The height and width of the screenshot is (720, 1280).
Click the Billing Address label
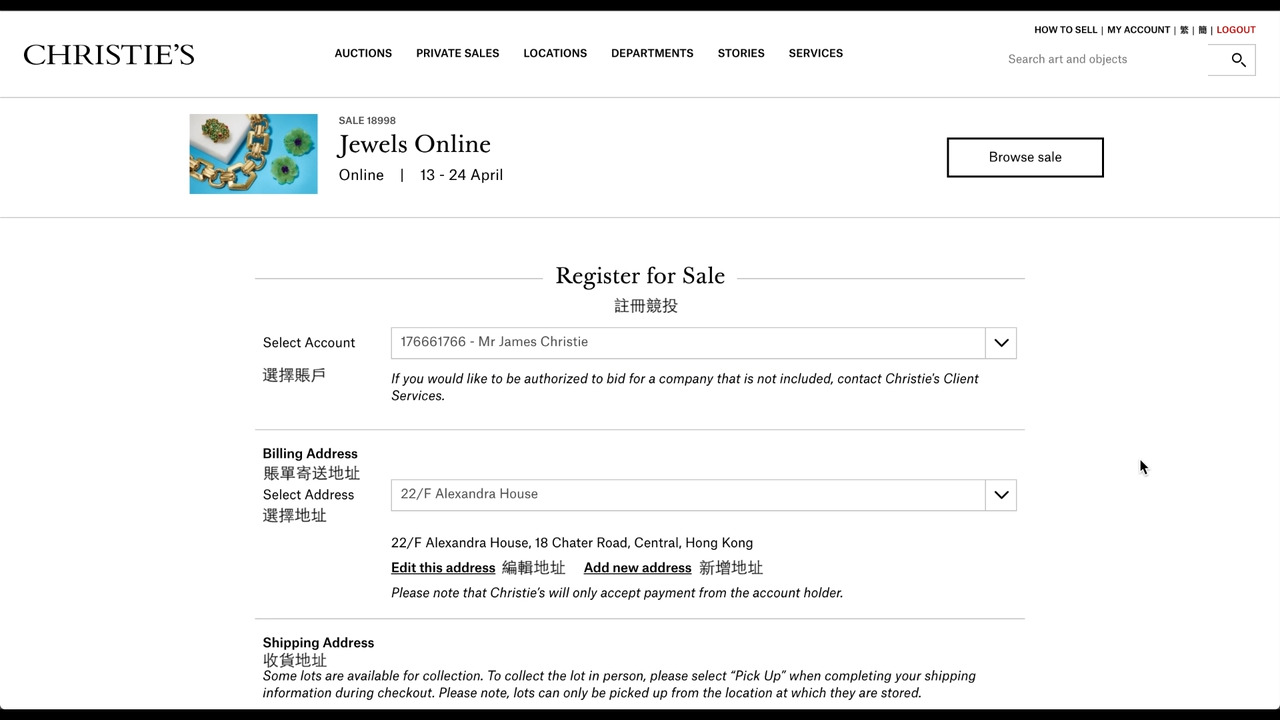click(310, 453)
